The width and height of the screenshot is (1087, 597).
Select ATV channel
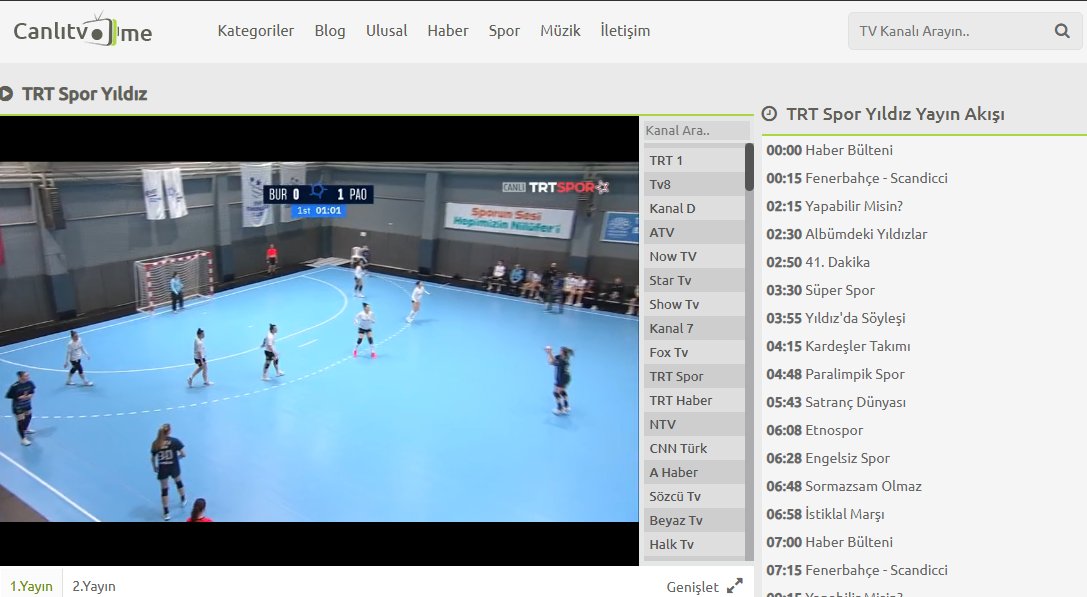694,232
